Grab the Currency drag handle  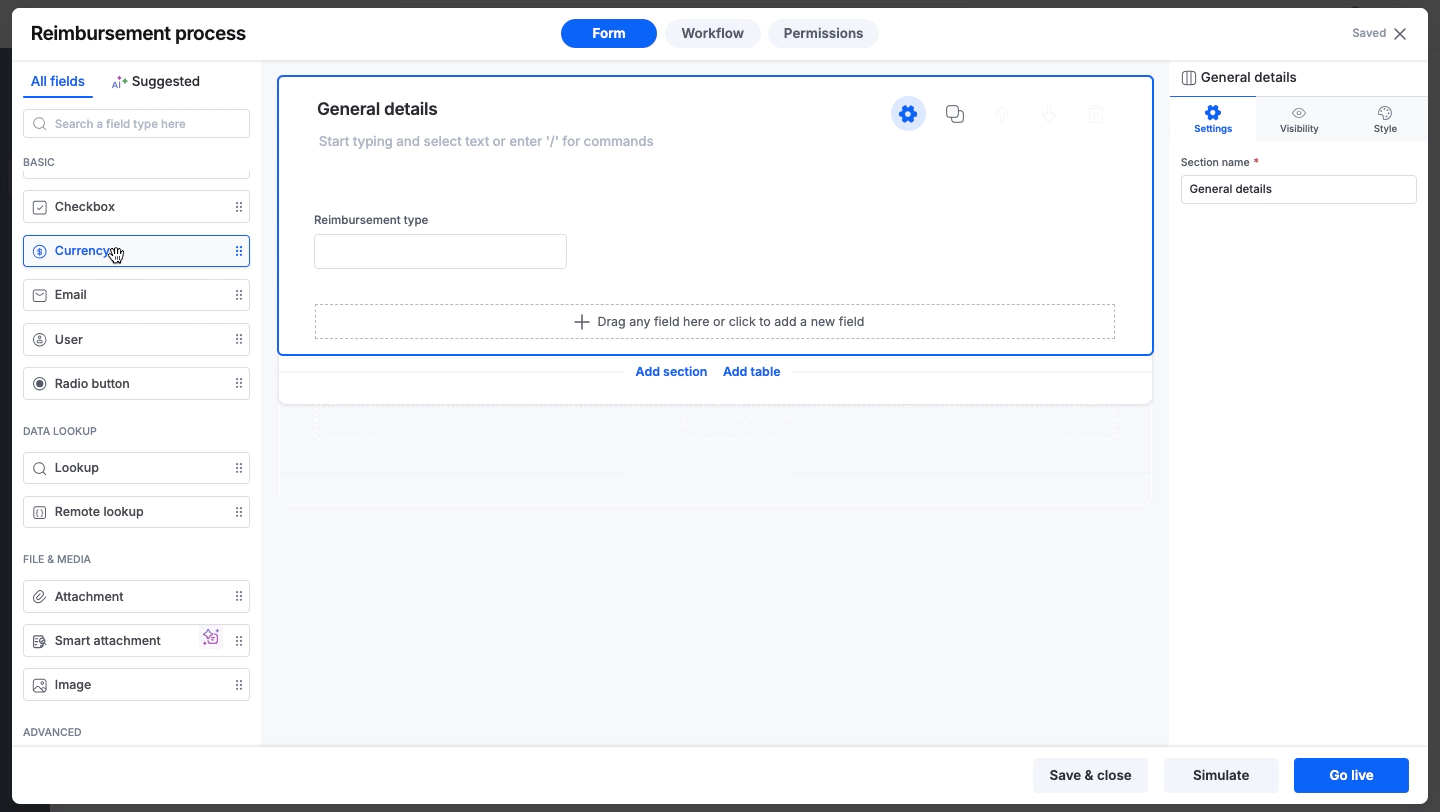(x=239, y=251)
